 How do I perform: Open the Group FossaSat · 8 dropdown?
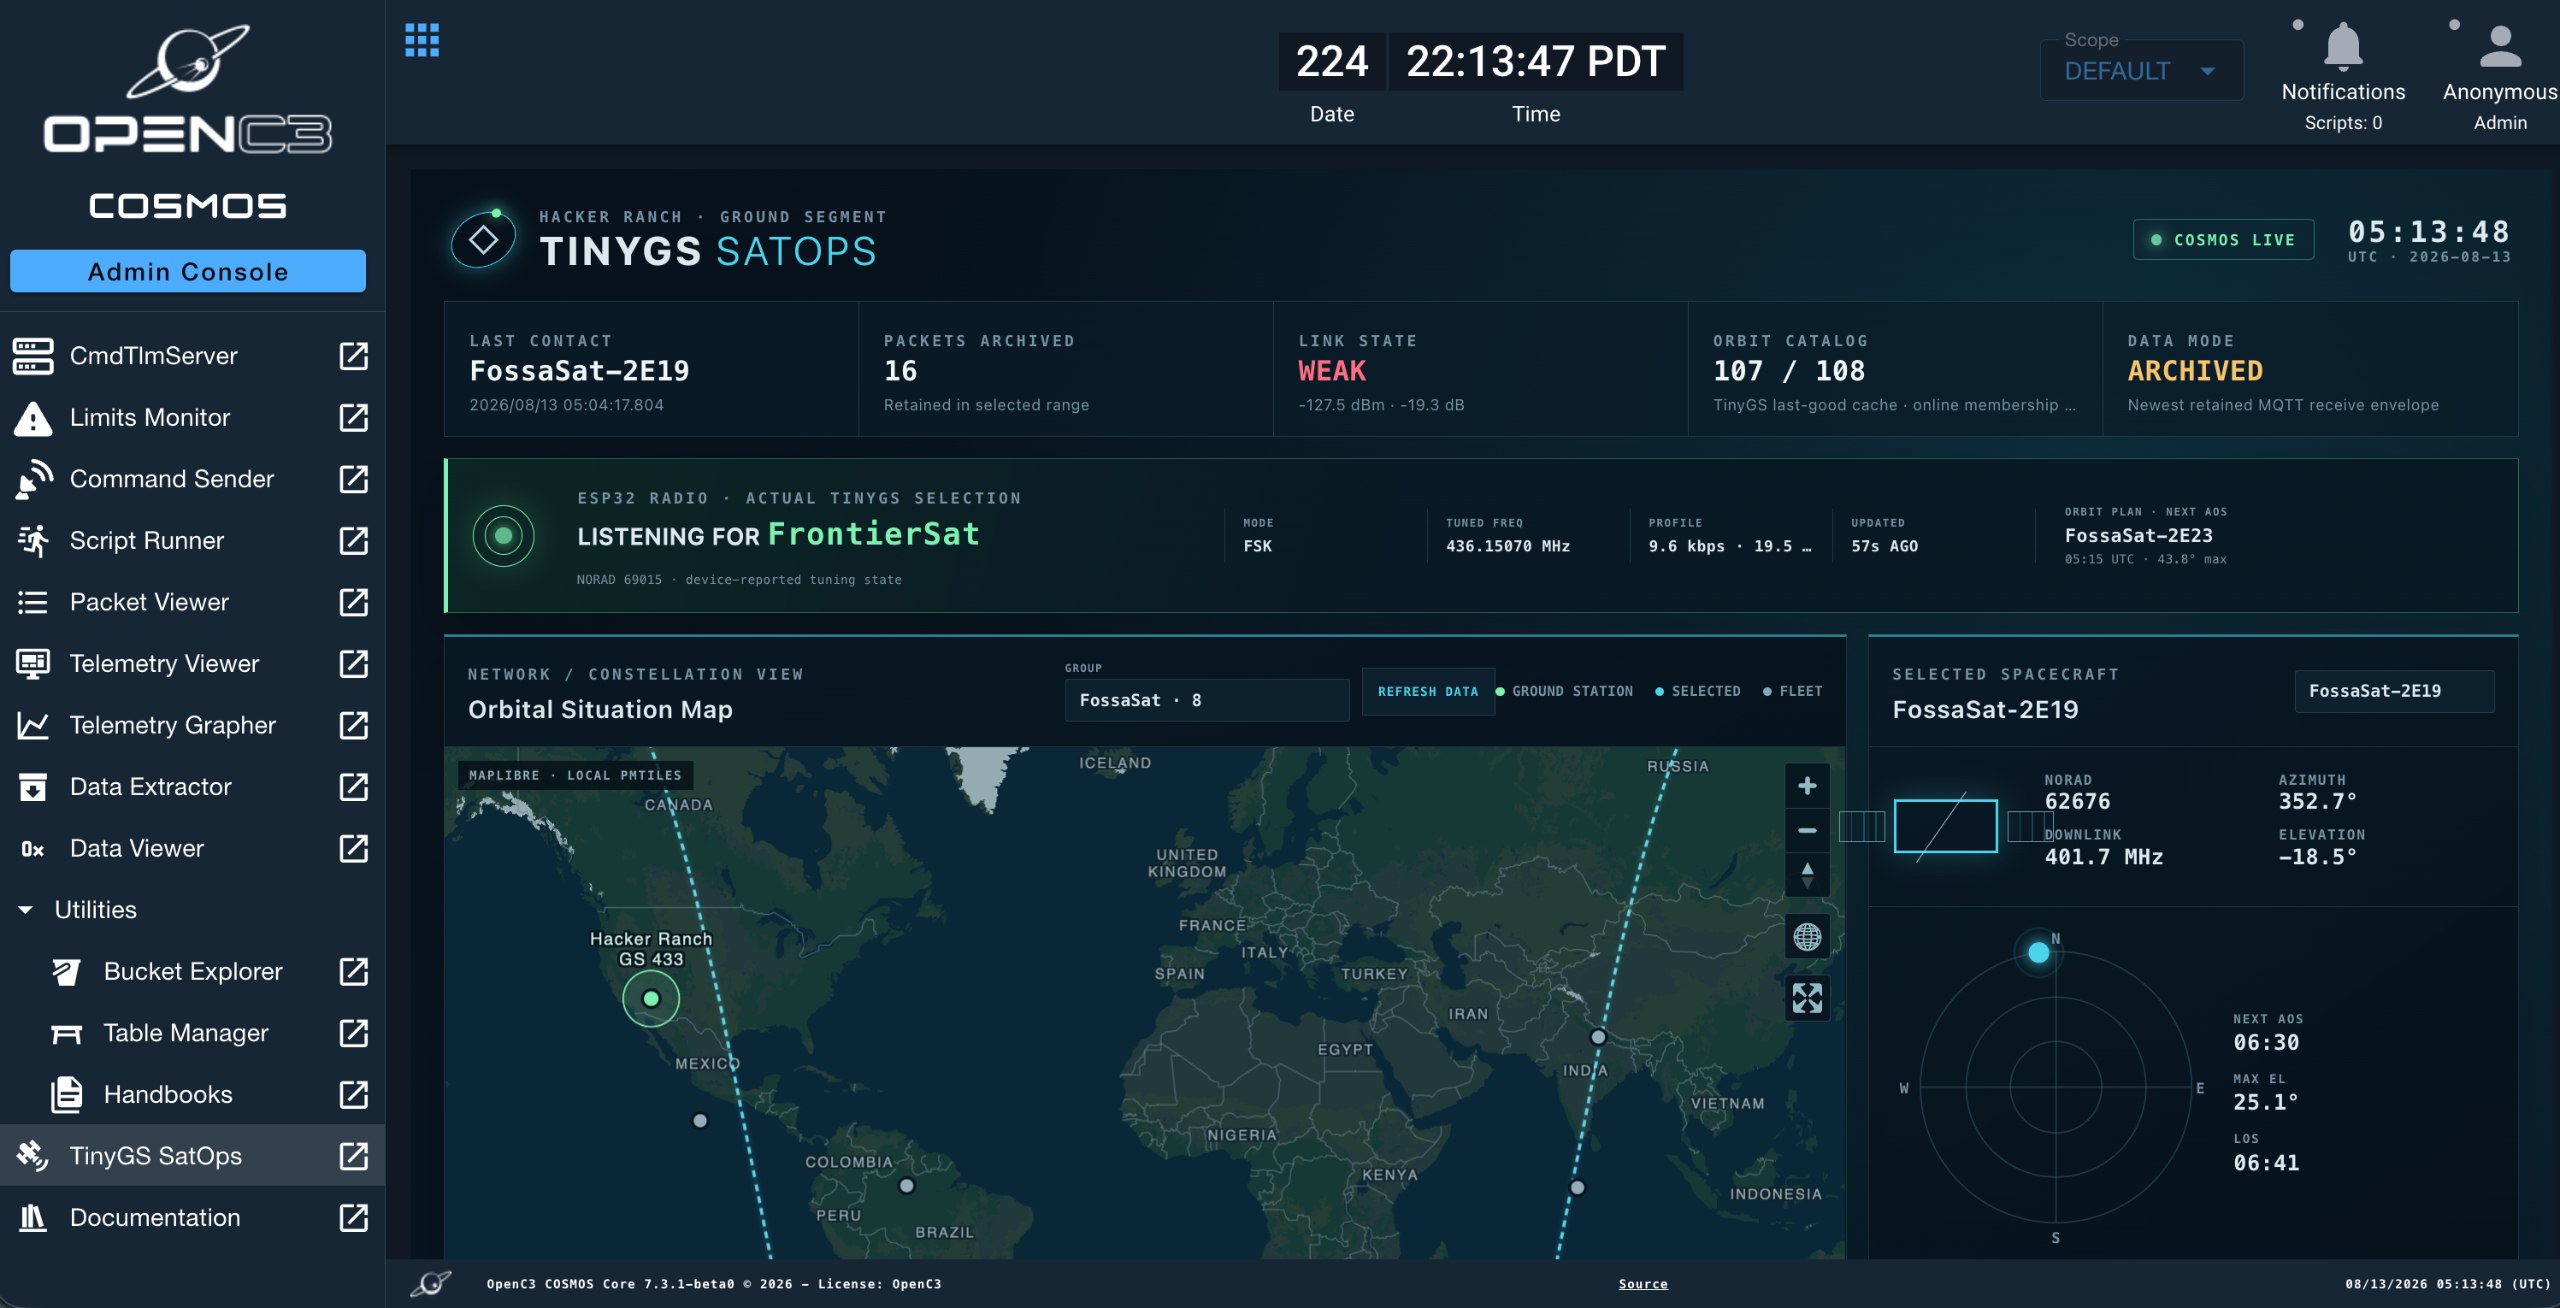[1206, 700]
